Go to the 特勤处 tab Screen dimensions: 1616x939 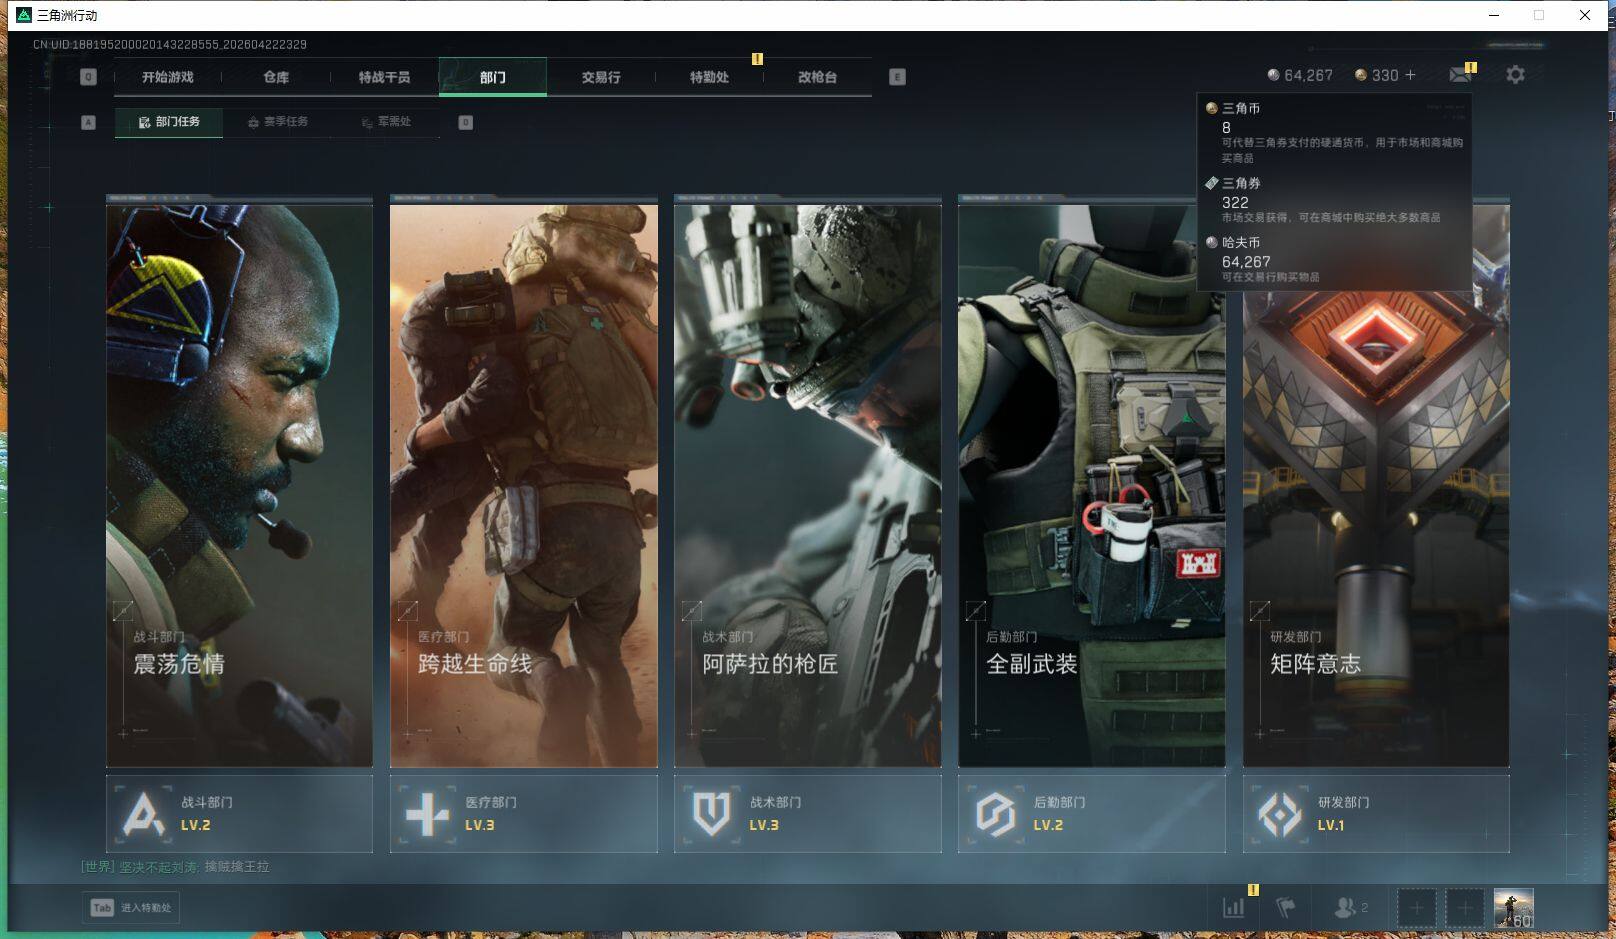pyautogui.click(x=709, y=77)
